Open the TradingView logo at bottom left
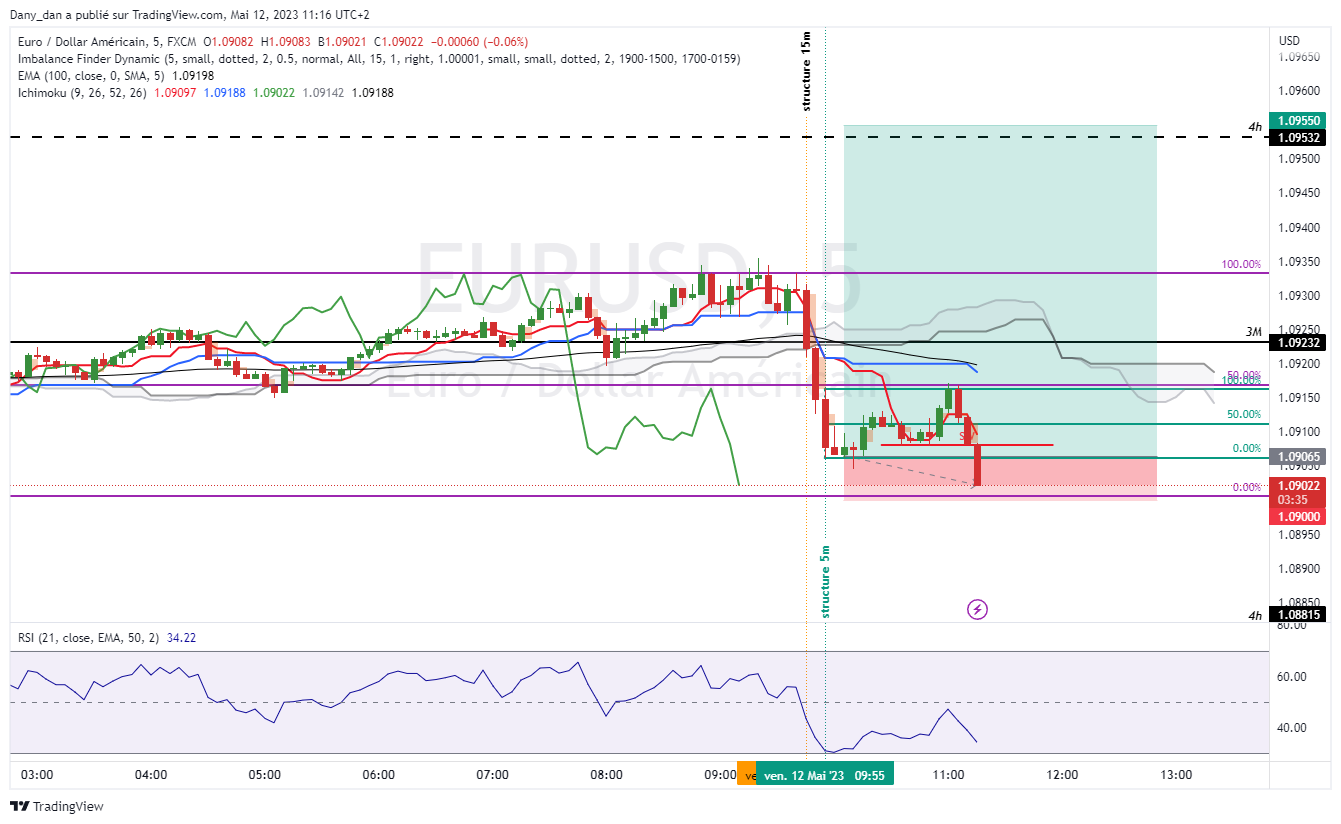The height and width of the screenshot is (824, 1341). pyautogui.click(x=57, y=806)
